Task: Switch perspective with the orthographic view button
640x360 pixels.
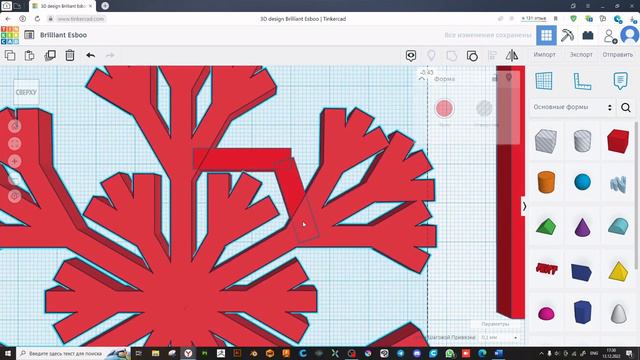Action: pos(15,196)
